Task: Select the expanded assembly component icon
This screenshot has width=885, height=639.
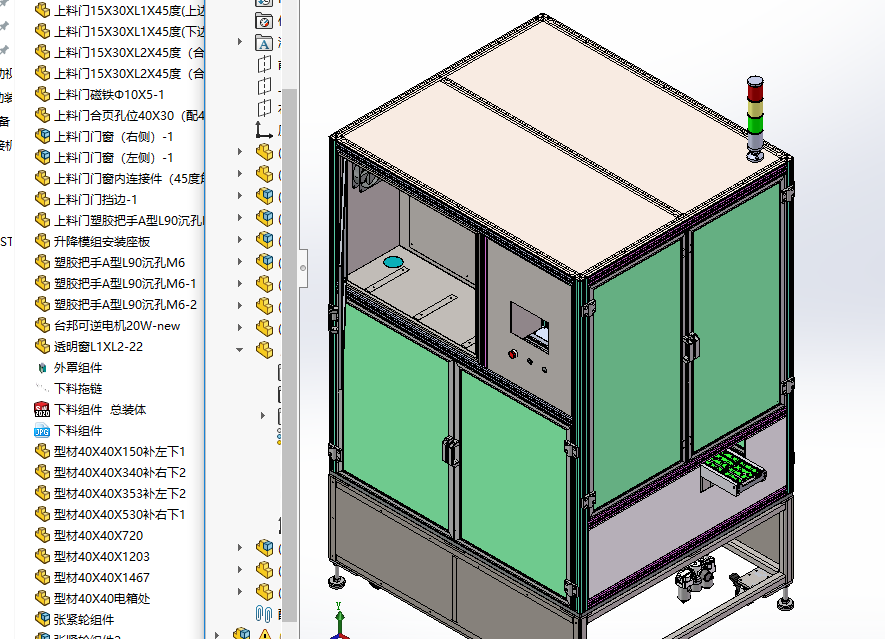Action: [264, 350]
